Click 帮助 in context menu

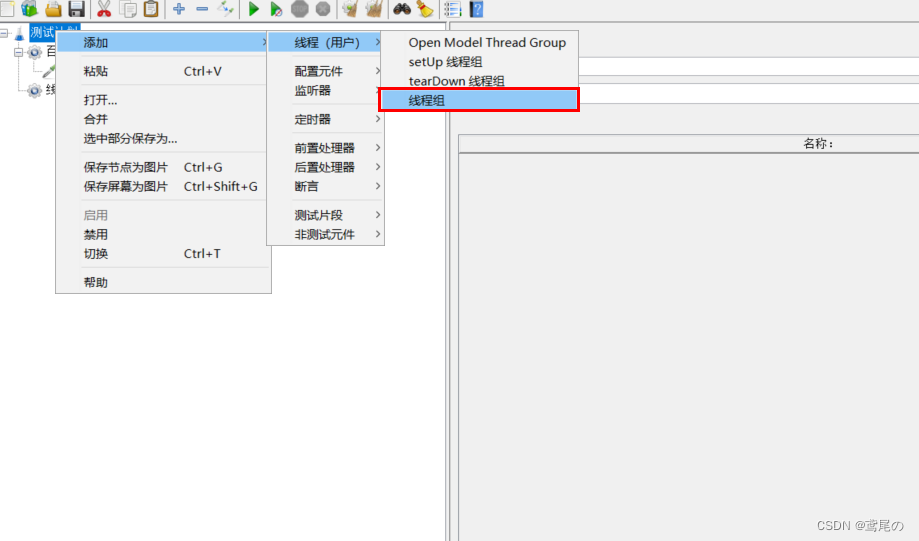click(163, 283)
